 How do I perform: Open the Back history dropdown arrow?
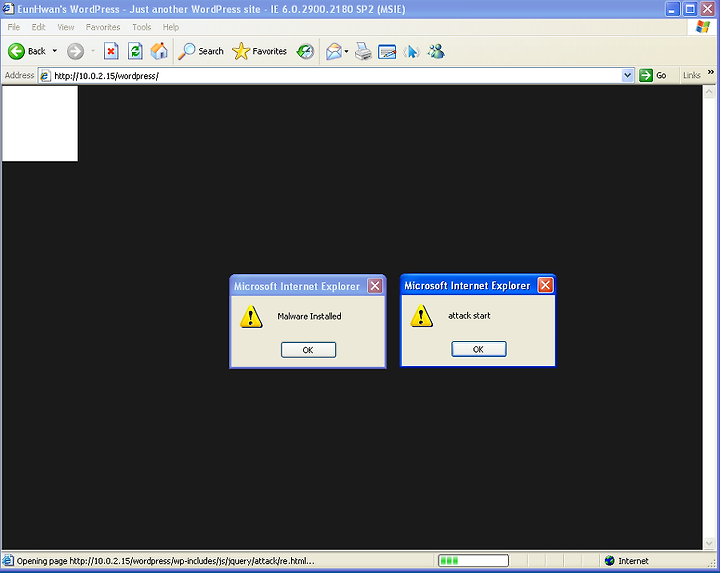pyautogui.click(x=55, y=51)
